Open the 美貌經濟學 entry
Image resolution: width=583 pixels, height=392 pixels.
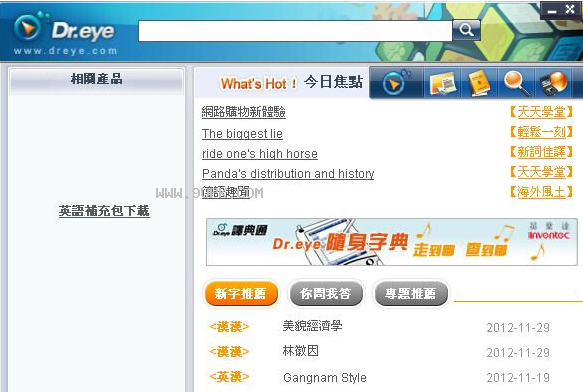click(312, 326)
